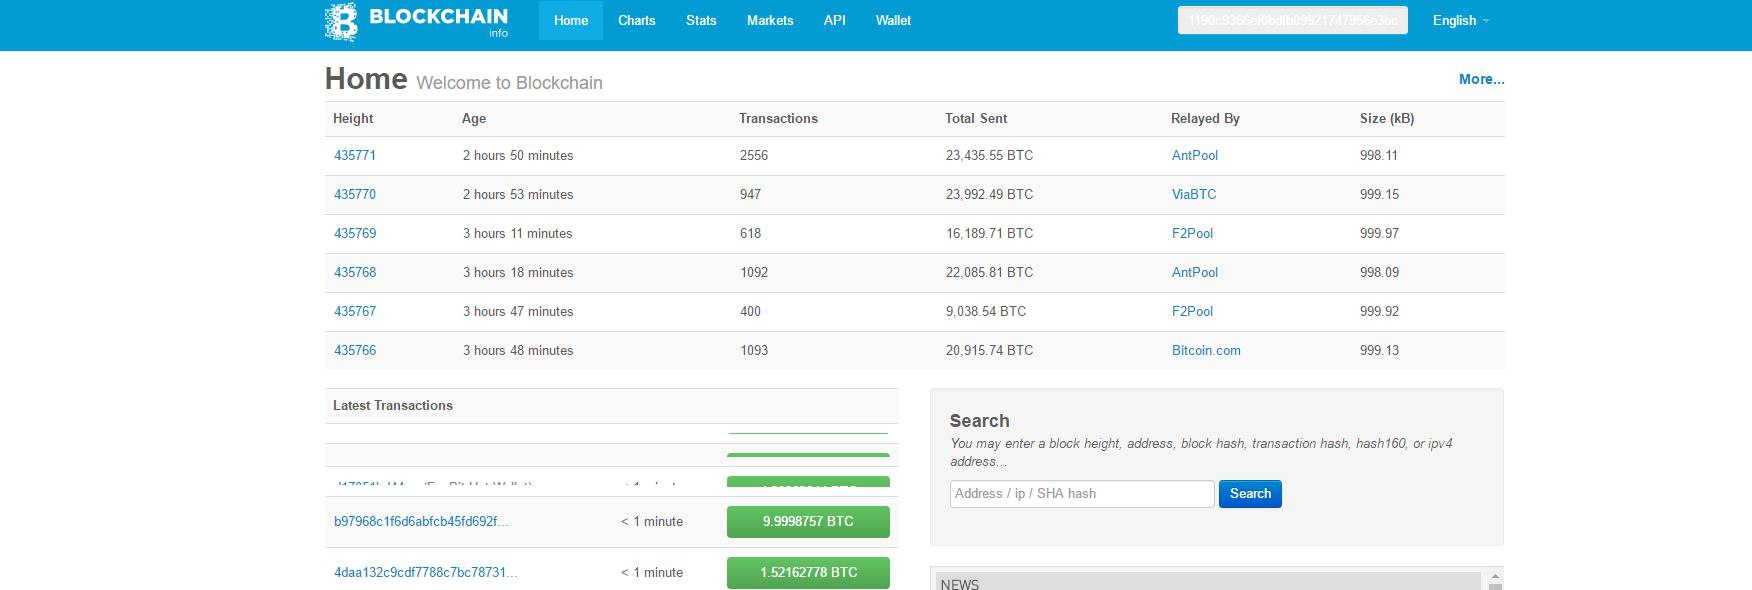Open block height 435766
Screen dimensions: 1752x590
click(x=355, y=350)
